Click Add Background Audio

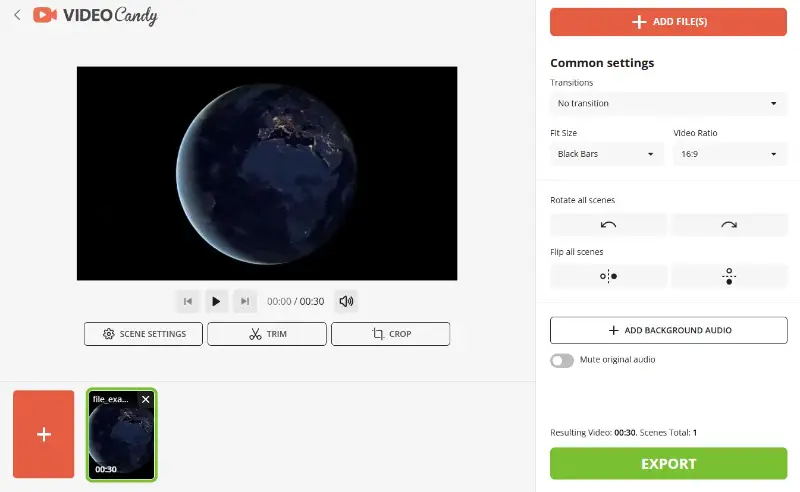click(668, 330)
